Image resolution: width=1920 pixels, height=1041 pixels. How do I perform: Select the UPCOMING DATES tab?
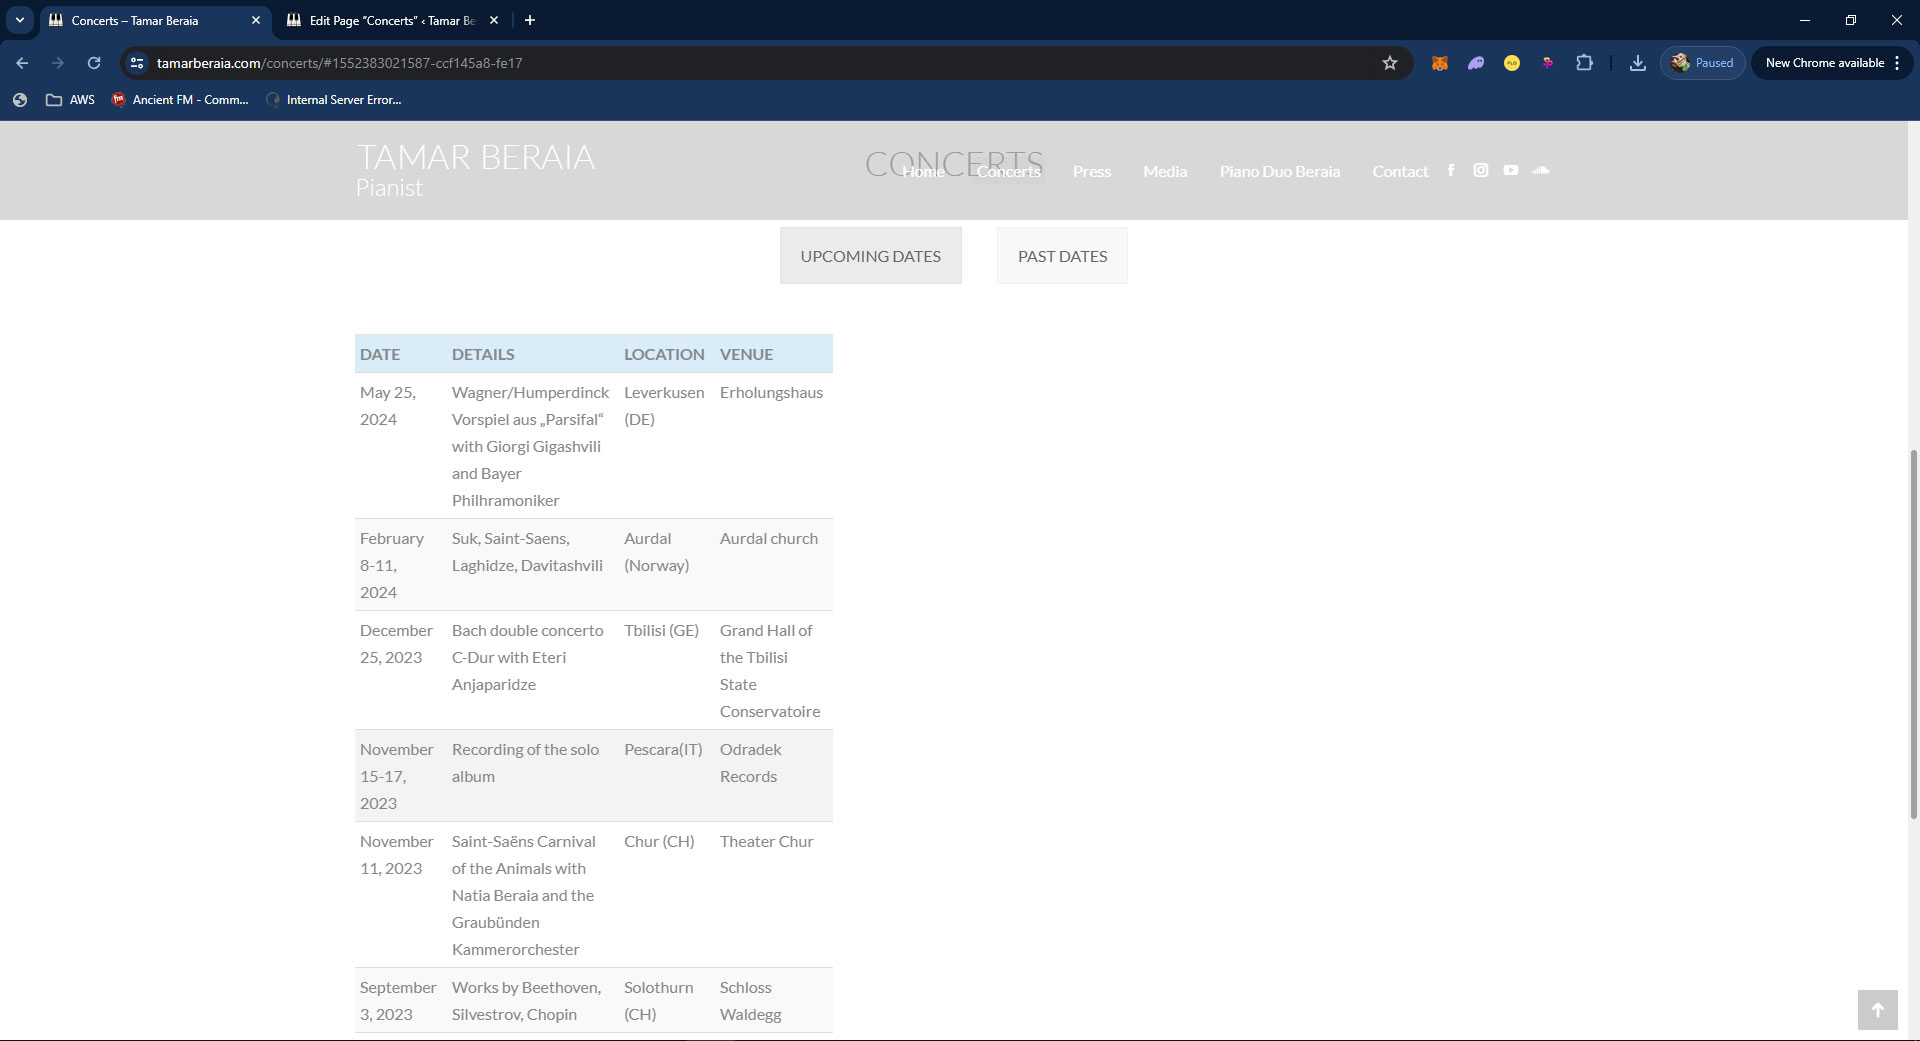[x=871, y=256]
